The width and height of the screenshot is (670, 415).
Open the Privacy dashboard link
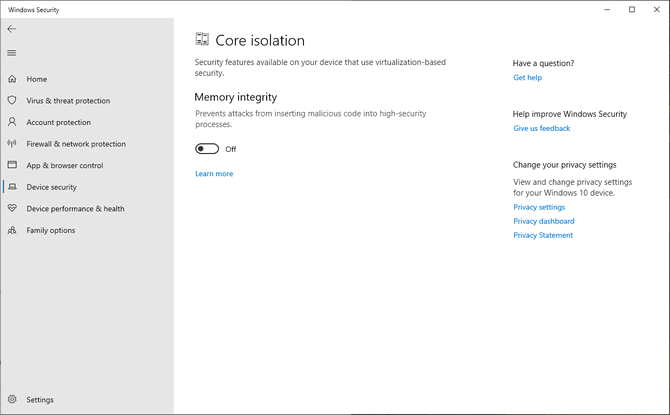click(x=543, y=221)
